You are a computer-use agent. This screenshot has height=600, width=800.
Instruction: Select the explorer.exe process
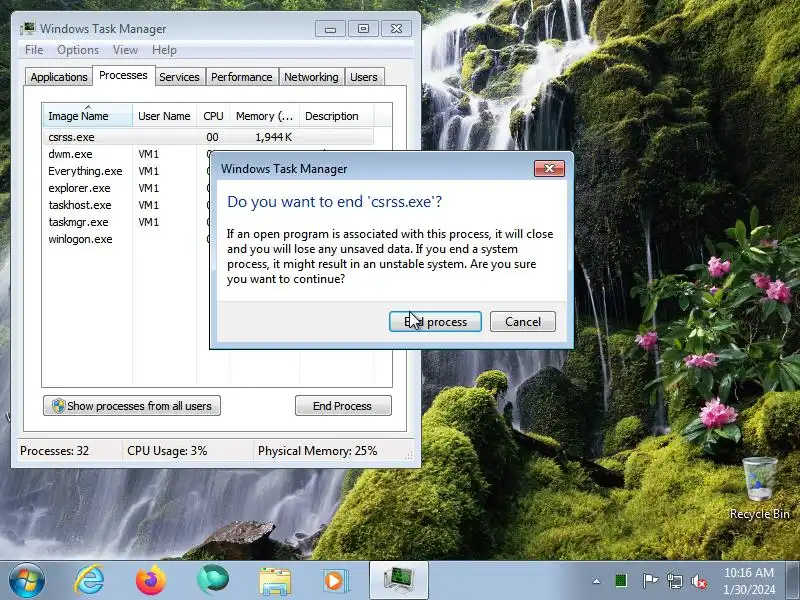[79, 188]
